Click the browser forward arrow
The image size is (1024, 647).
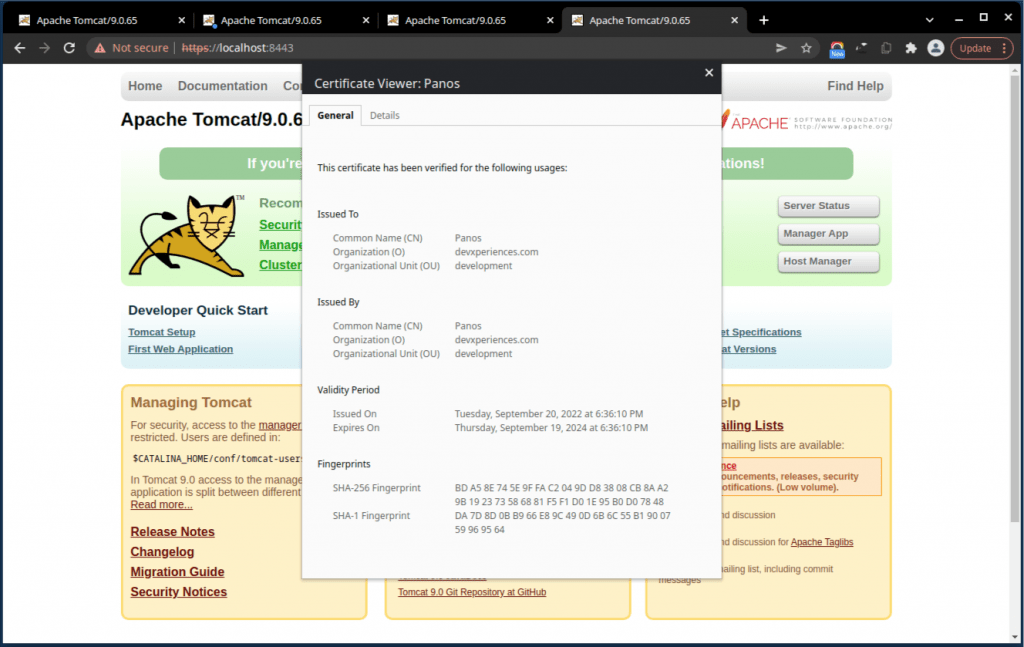pos(44,48)
